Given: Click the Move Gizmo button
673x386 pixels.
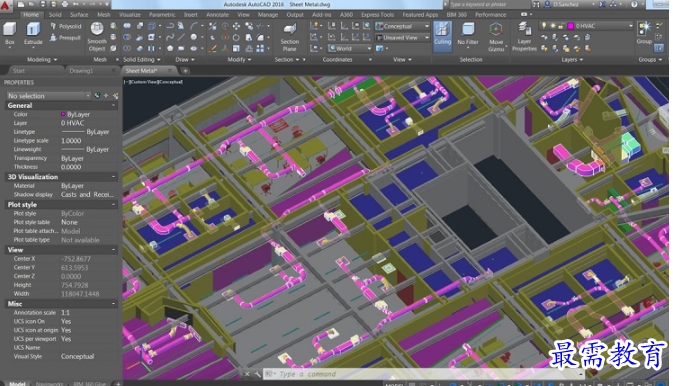Looking at the screenshot, I should [x=496, y=37].
